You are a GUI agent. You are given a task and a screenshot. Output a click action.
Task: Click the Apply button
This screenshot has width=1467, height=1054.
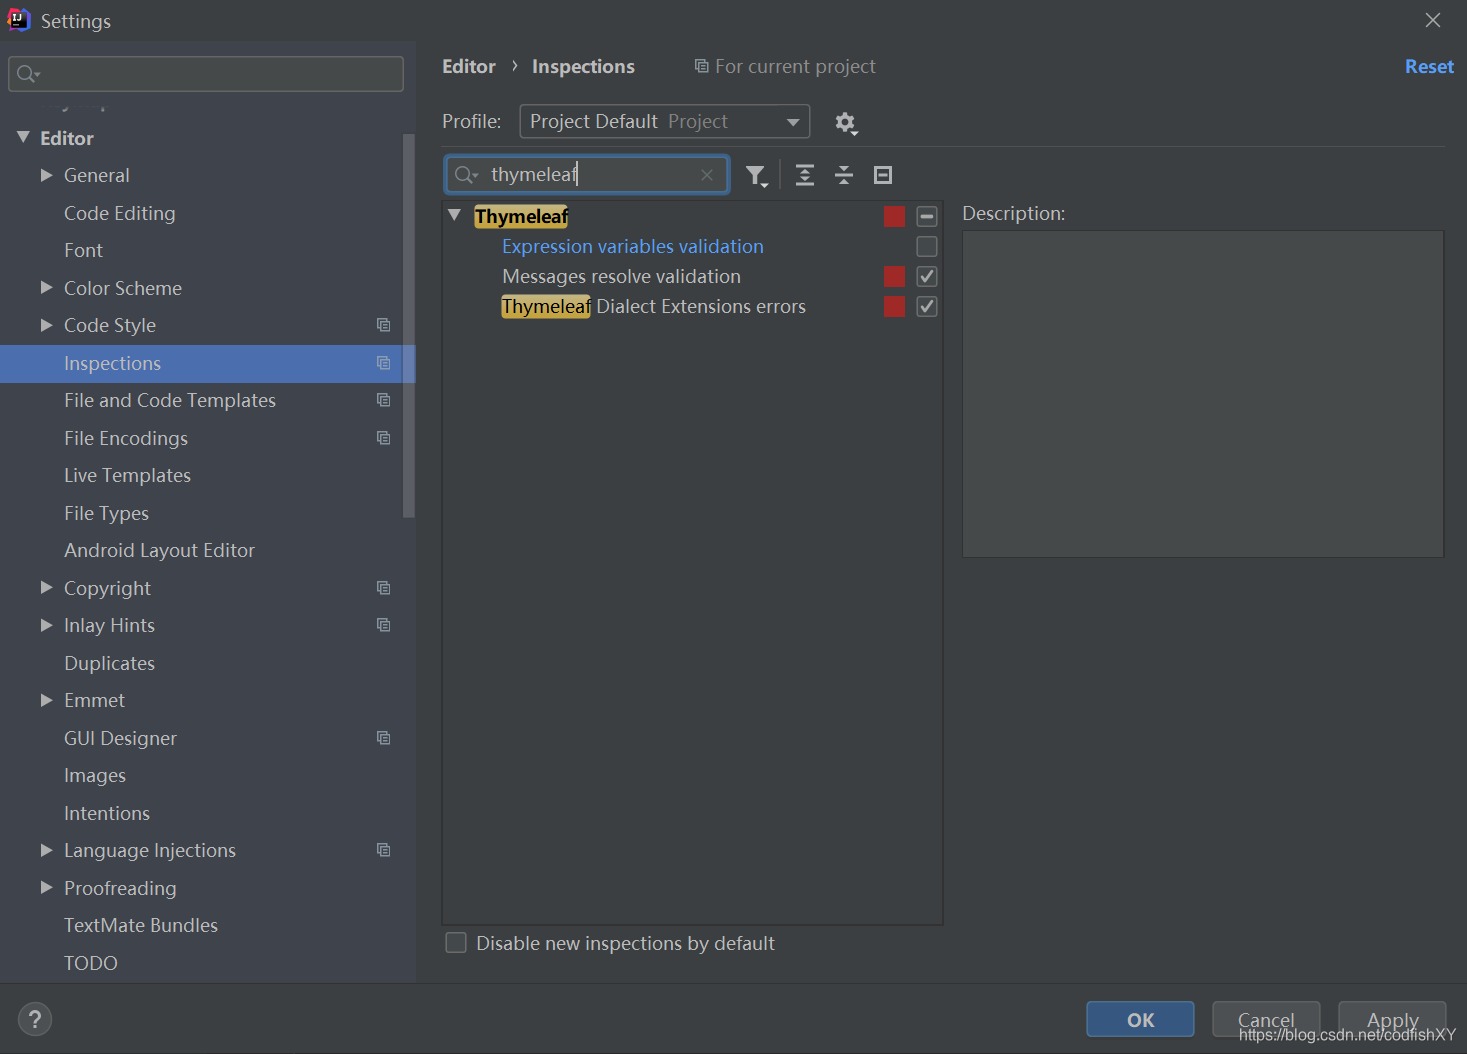click(1392, 1019)
